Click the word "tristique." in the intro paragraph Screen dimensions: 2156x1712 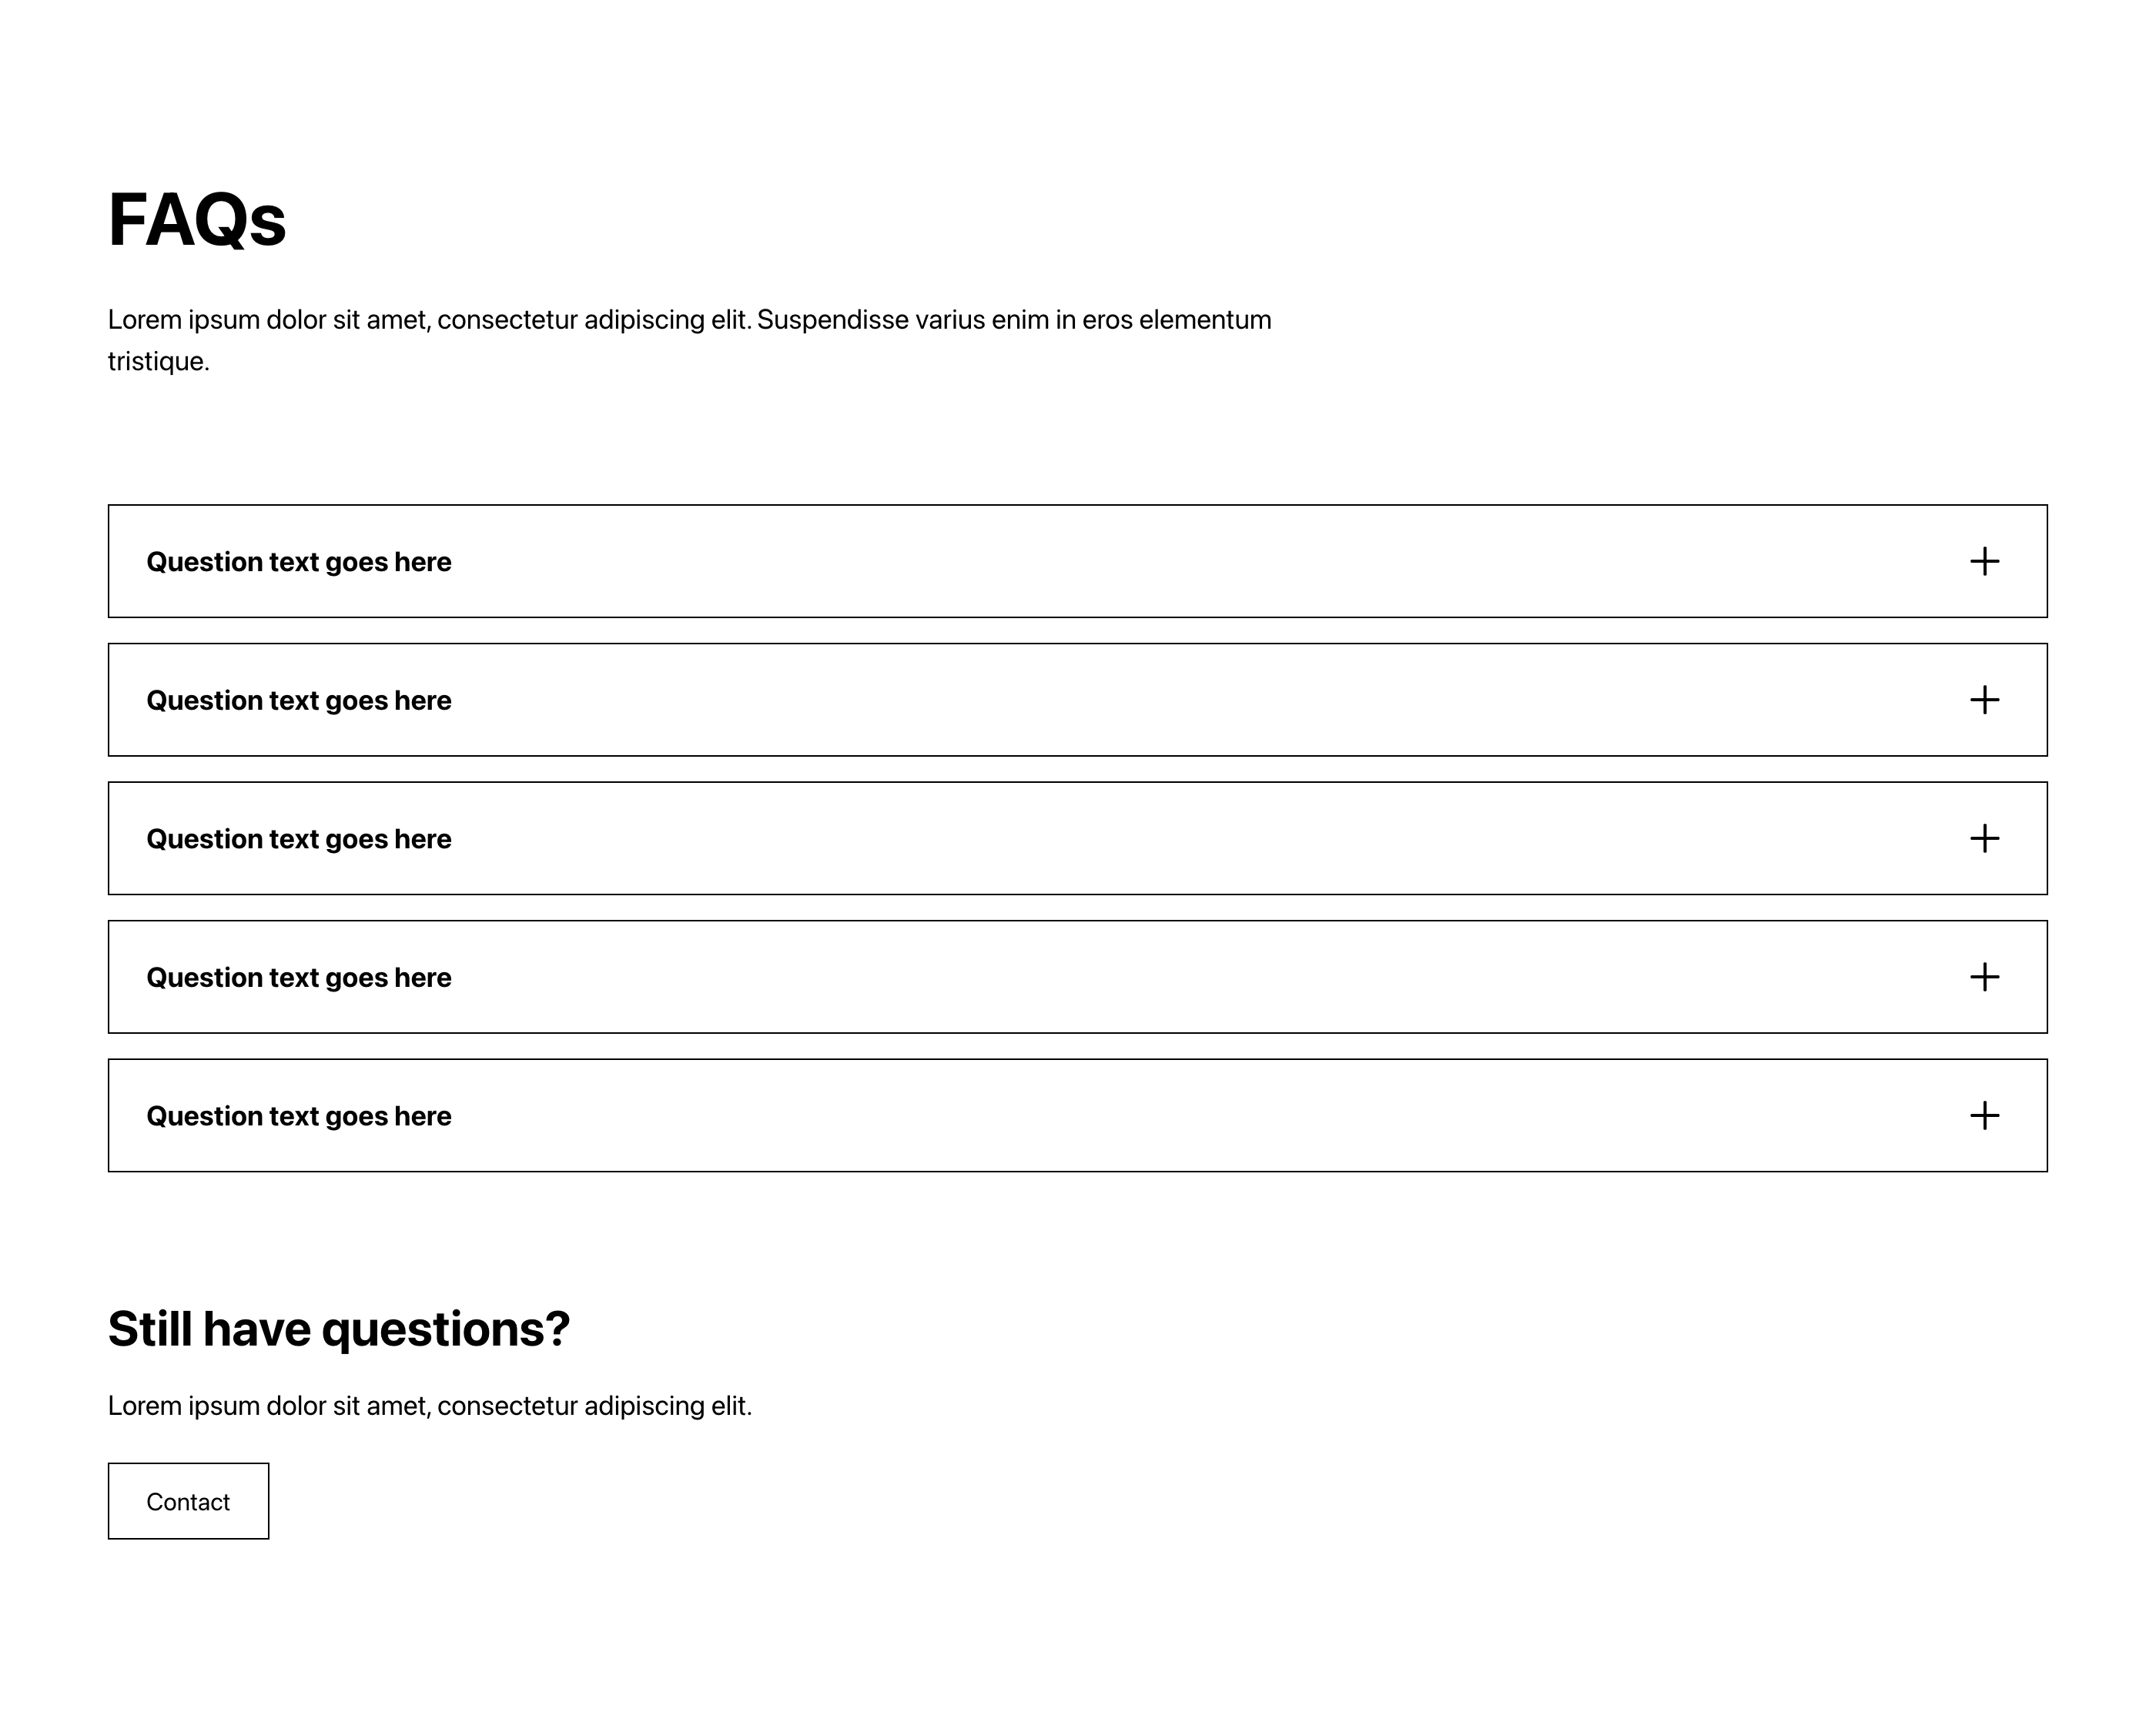click(x=159, y=361)
